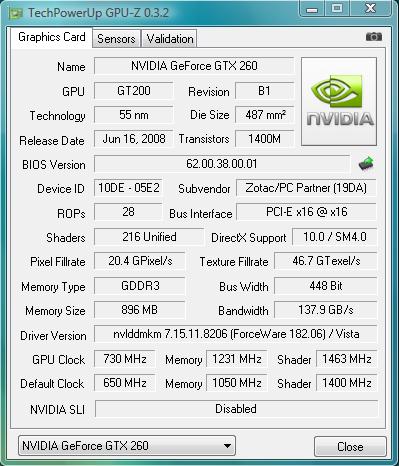Image resolution: width=399 pixels, height=466 pixels.
Task: Click the "Pixel Fillrate" label
Action: 58,262
